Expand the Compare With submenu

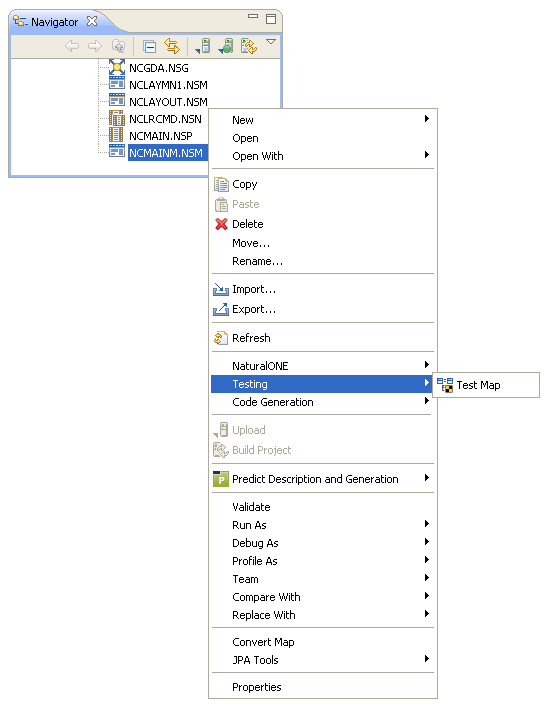click(x=322, y=597)
